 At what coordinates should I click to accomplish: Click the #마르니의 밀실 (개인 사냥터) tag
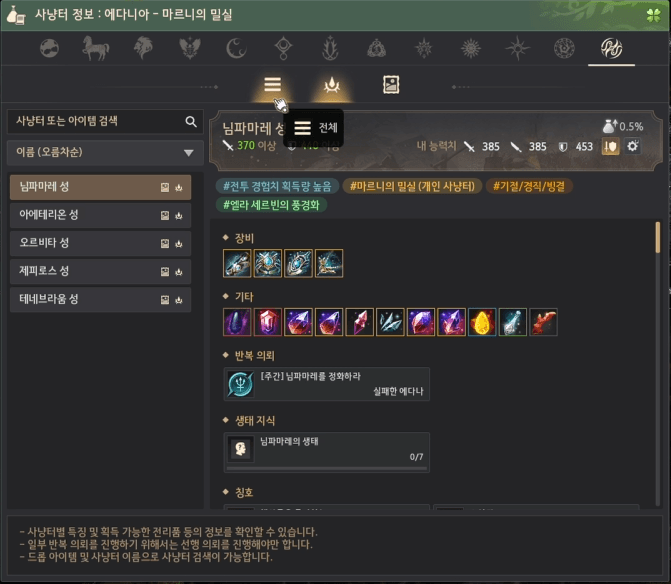pos(412,186)
